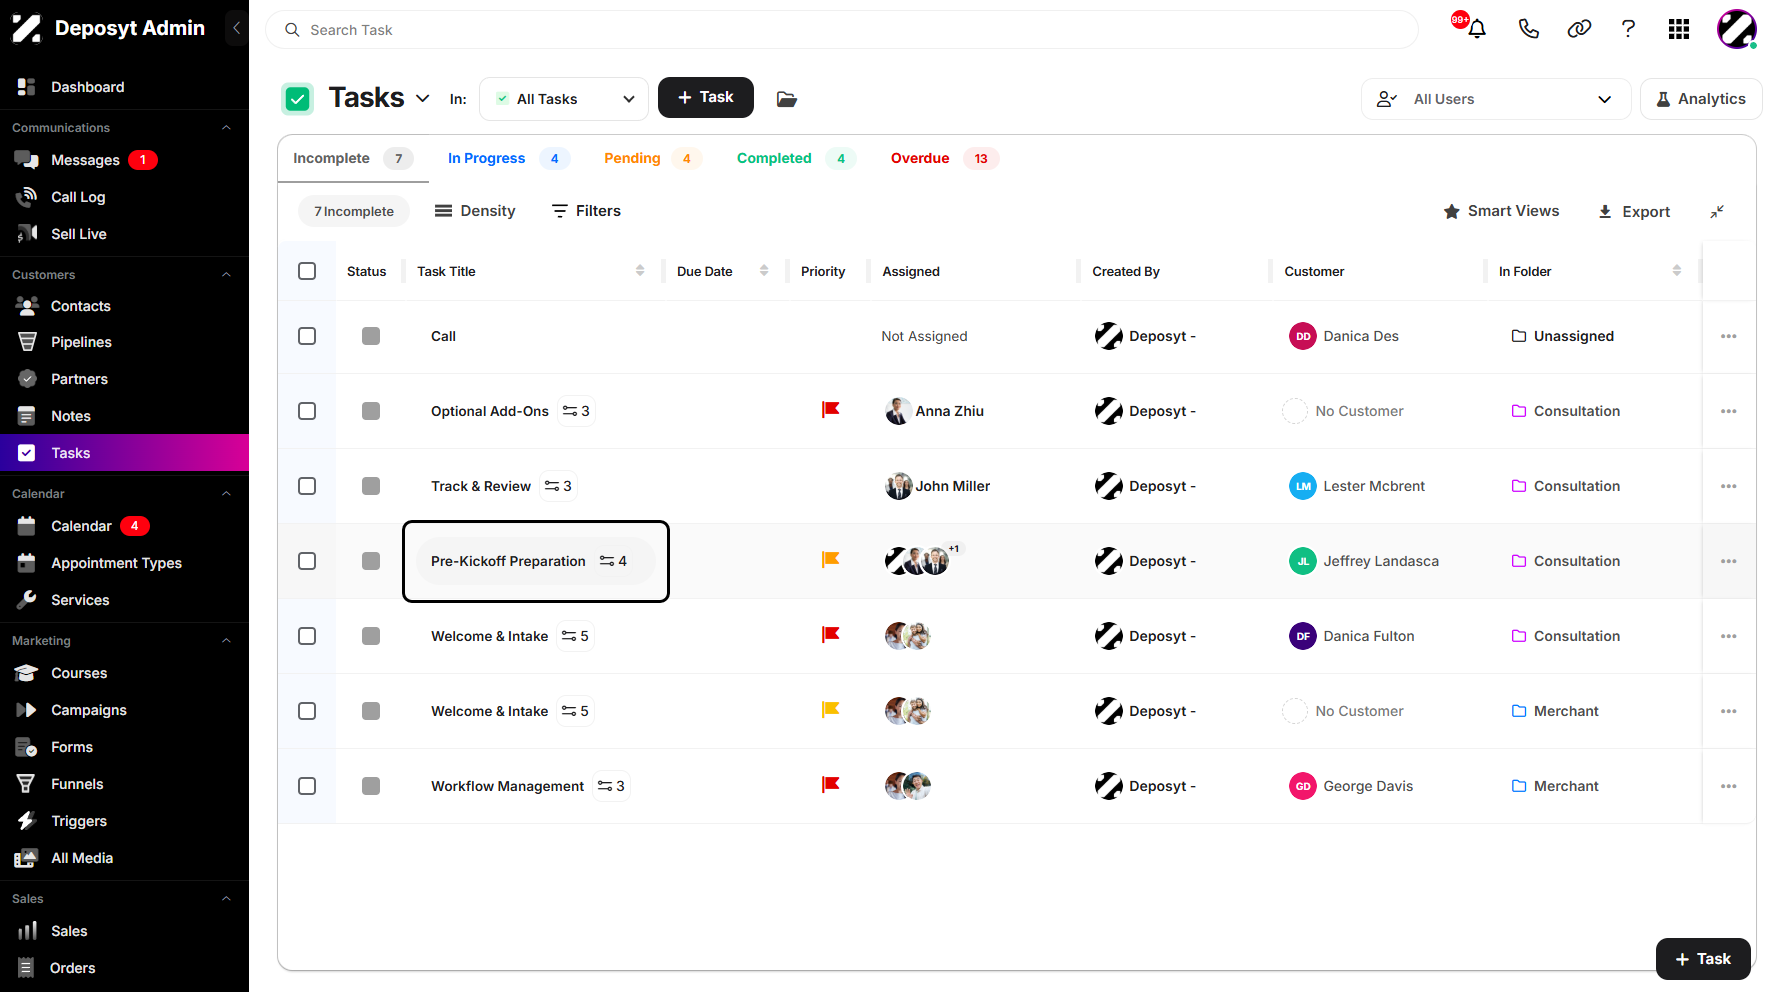Click the phone dialer icon in header
Image resolution: width=1781 pixels, height=992 pixels.
coord(1528,29)
